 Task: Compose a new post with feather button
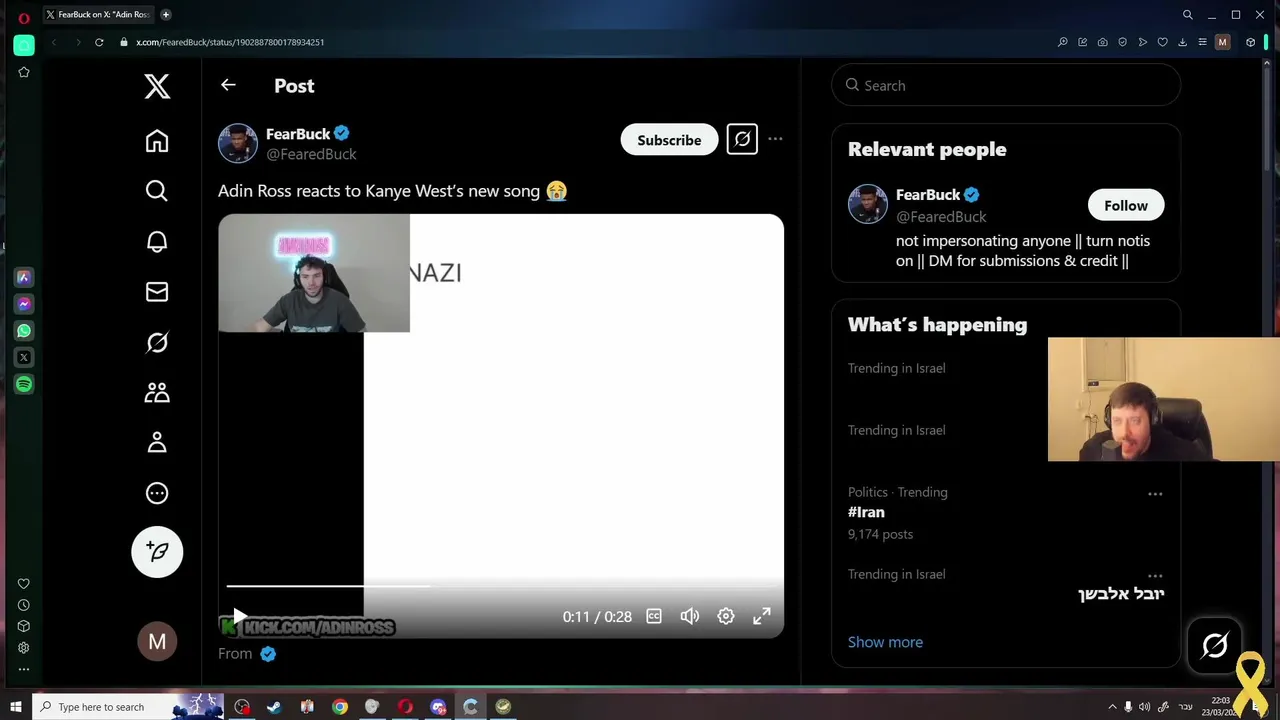(157, 552)
